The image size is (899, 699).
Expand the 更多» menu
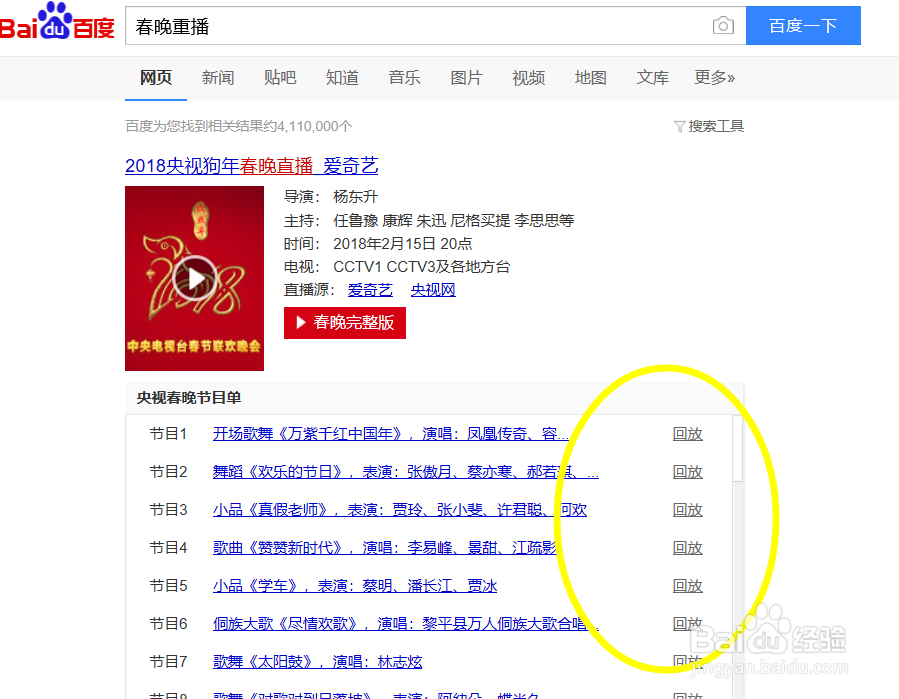click(x=714, y=77)
